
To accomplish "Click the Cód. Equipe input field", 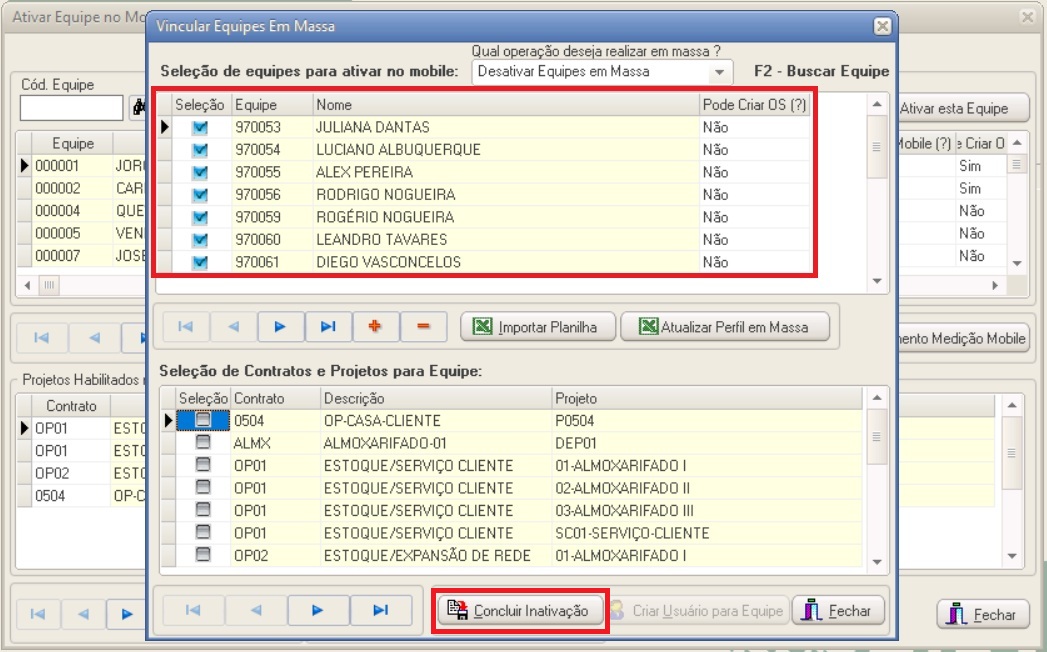I will [x=72, y=107].
